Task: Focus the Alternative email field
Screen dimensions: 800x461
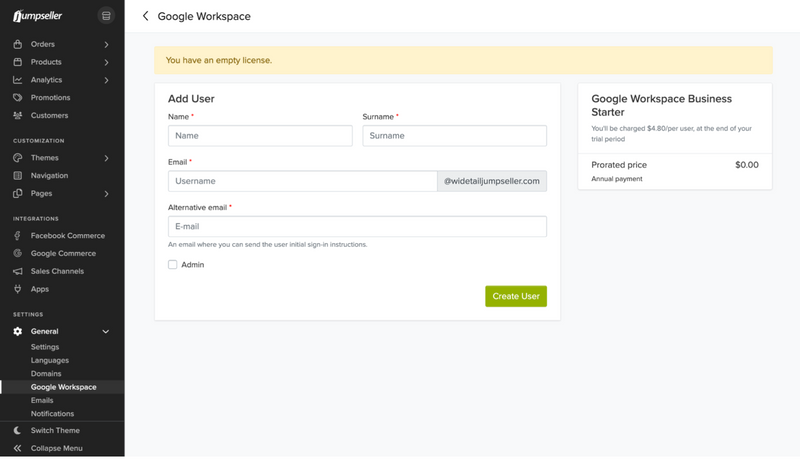Action: tap(357, 227)
